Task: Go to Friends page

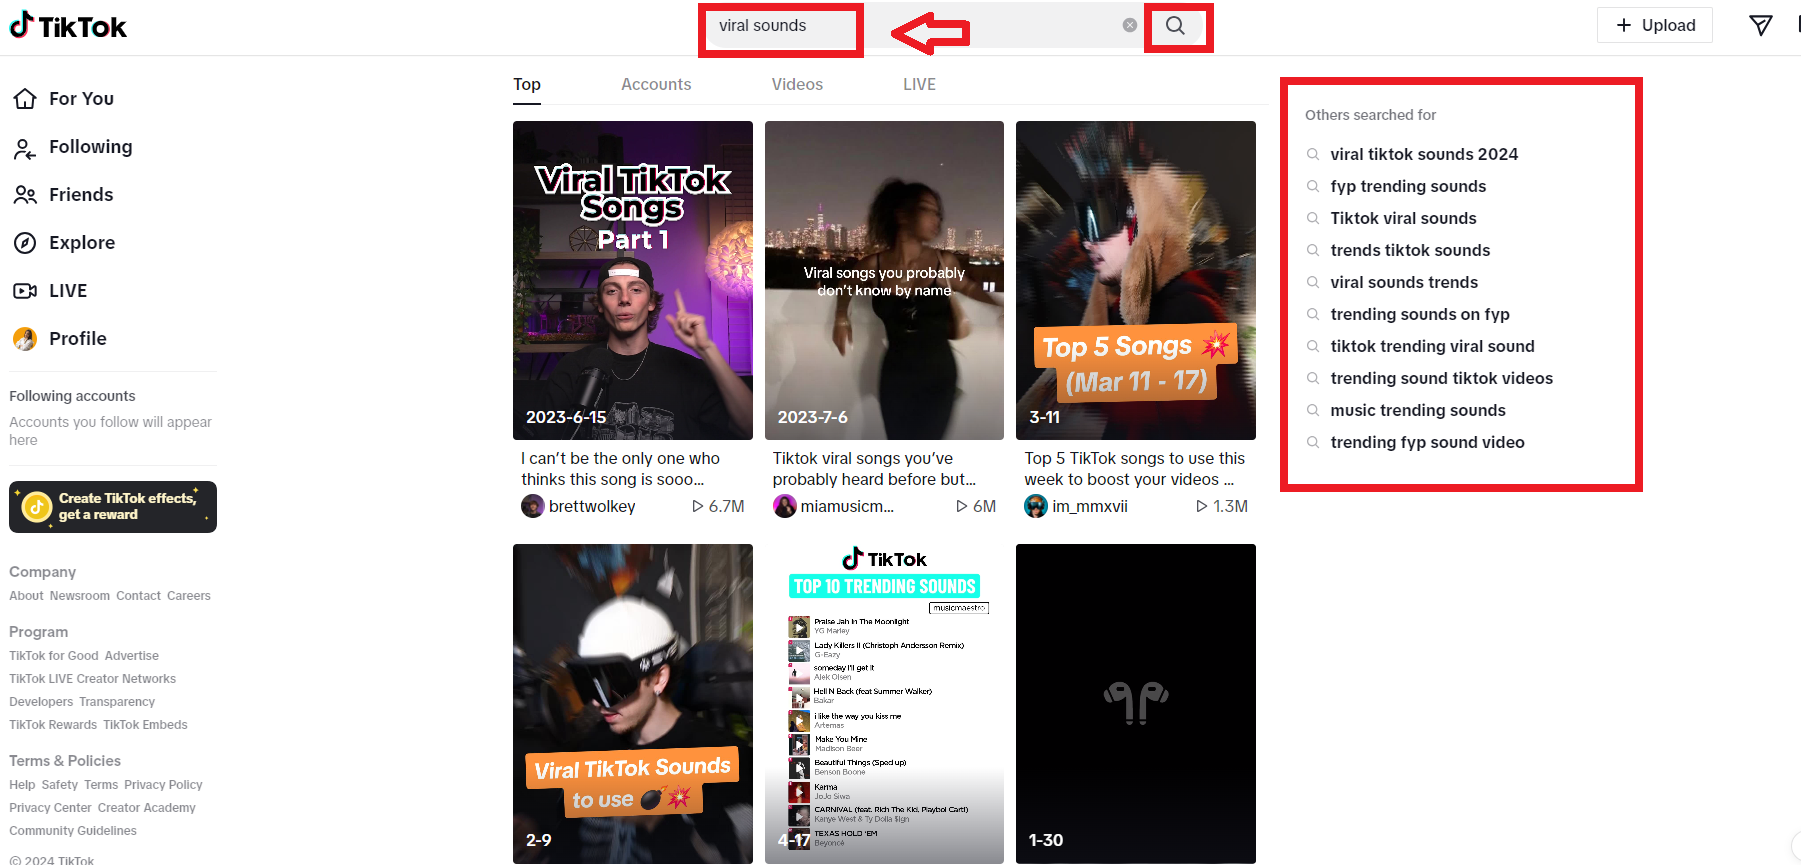Action: (63, 195)
